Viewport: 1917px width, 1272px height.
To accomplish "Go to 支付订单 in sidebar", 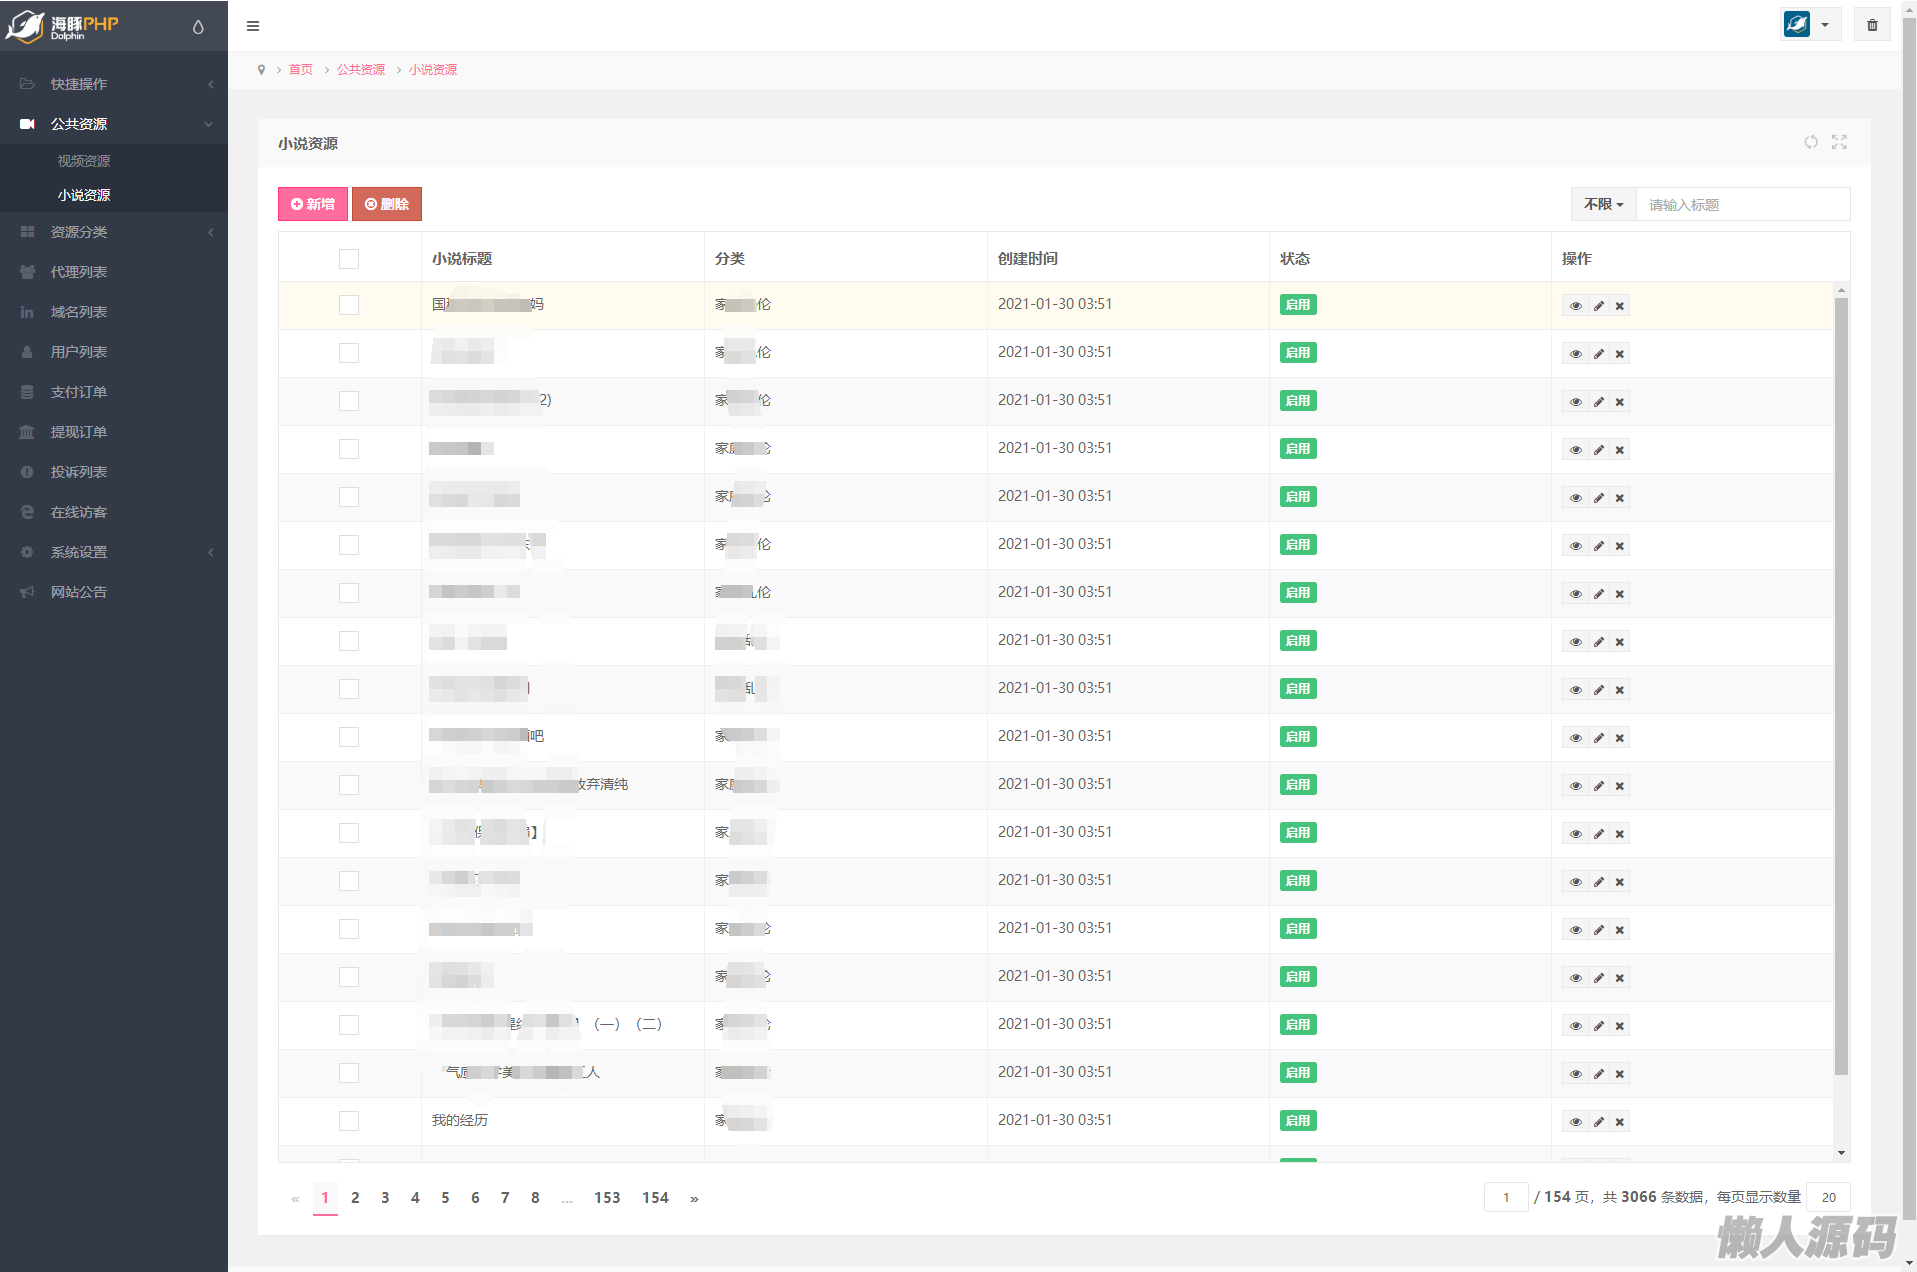I will pyautogui.click(x=79, y=392).
